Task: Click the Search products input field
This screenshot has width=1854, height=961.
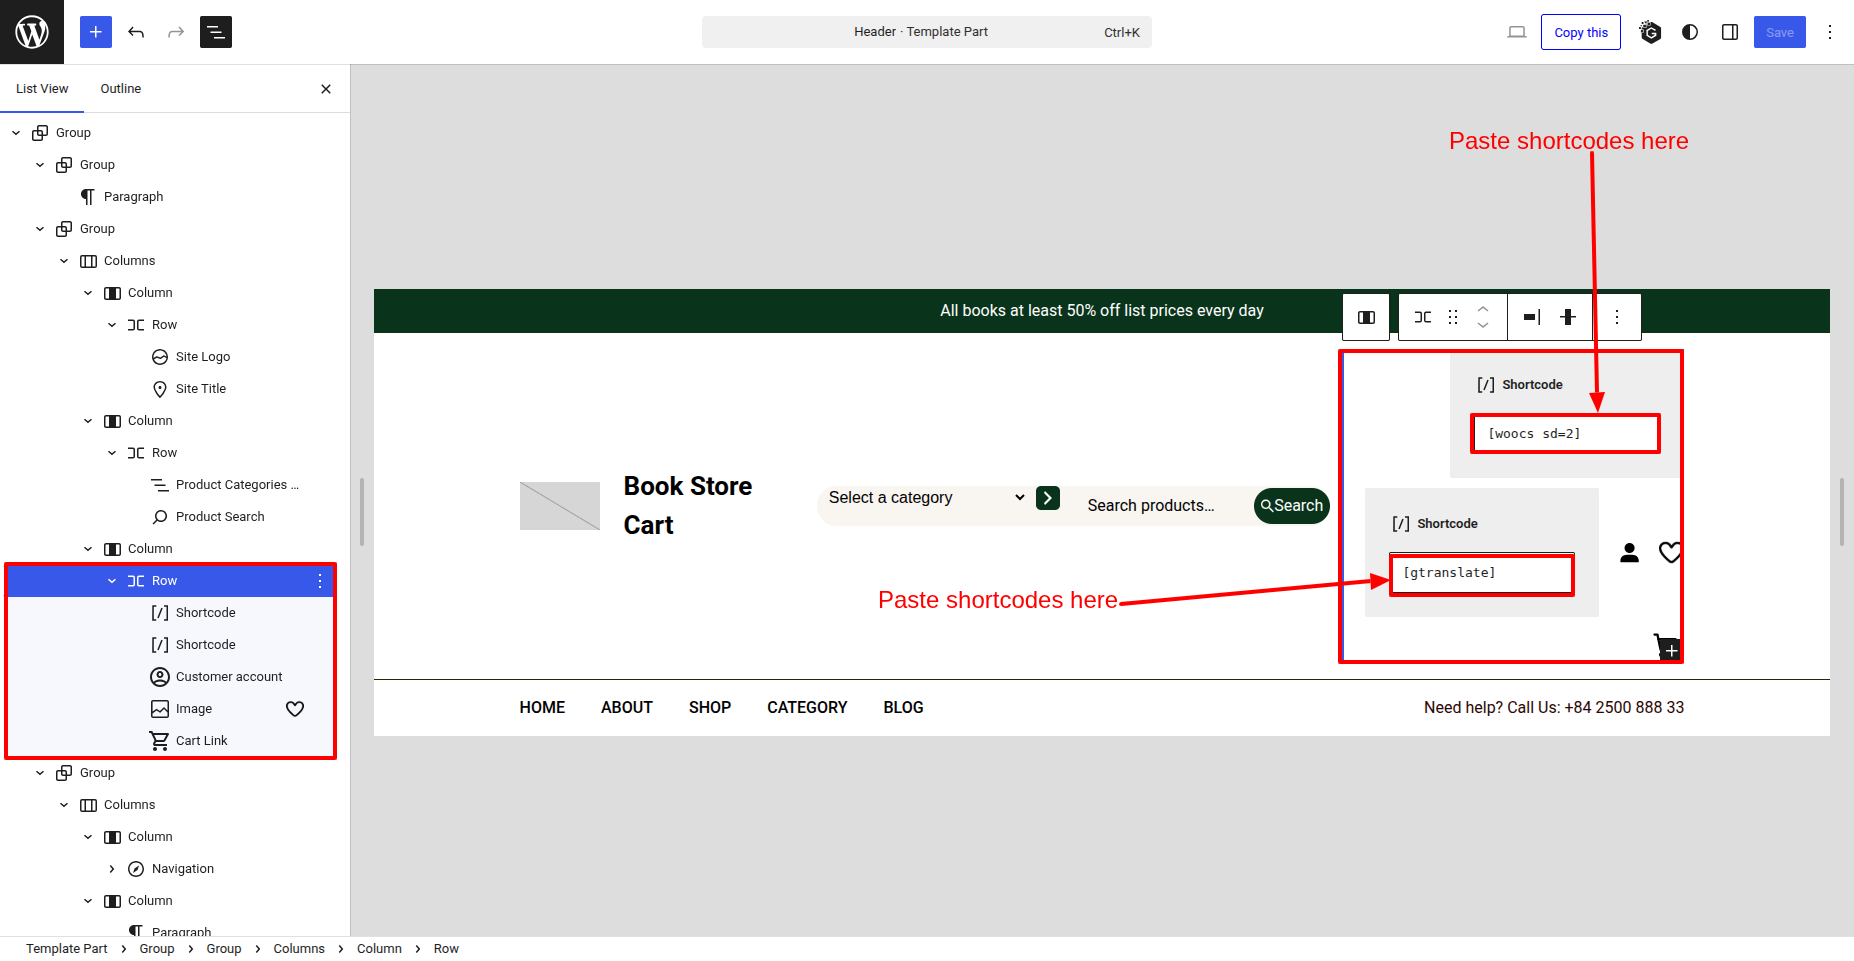Action: 1160,506
